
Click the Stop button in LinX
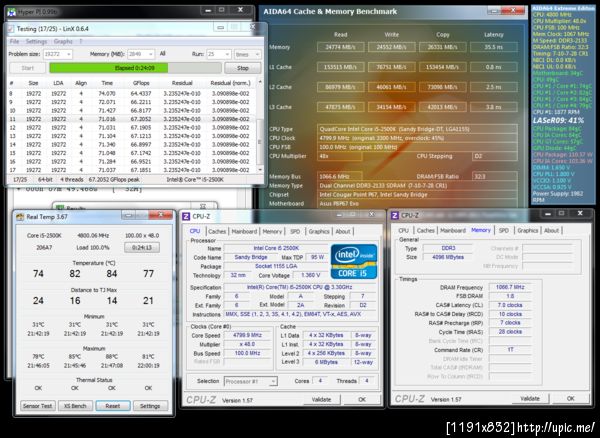tap(243, 68)
